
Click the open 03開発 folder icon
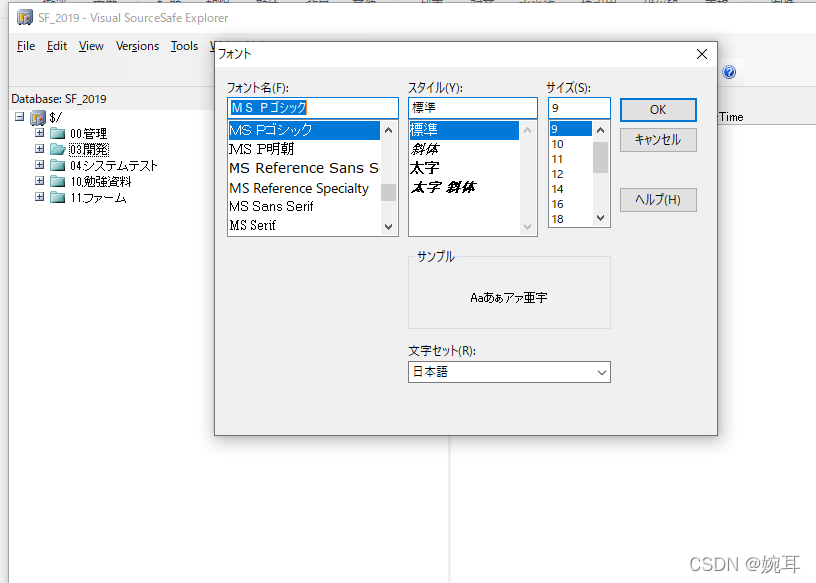click(58, 148)
